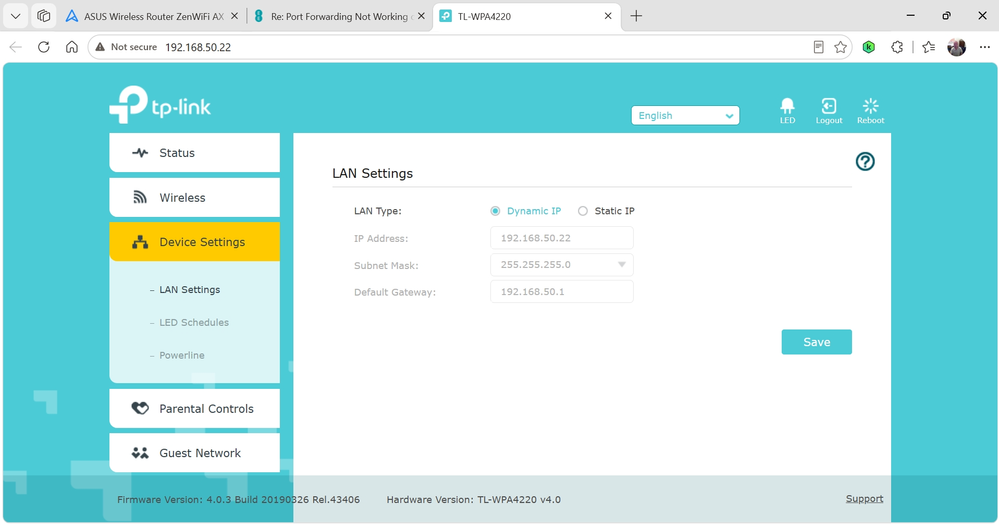Open tab actions workspace icon

[43, 16]
